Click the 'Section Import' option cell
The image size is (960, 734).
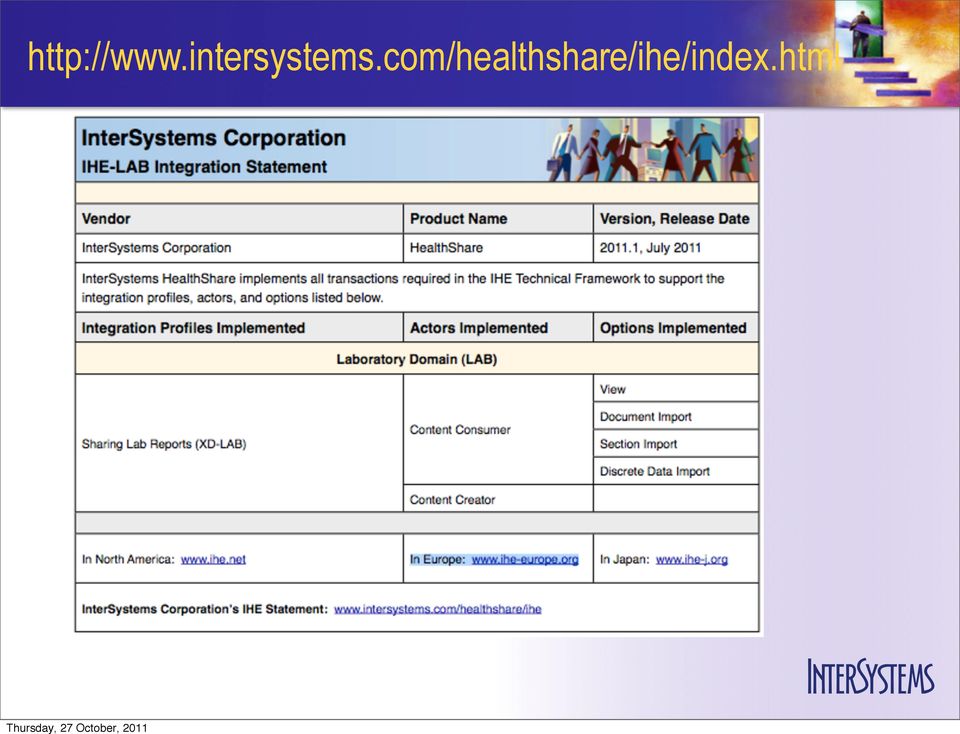[676, 444]
